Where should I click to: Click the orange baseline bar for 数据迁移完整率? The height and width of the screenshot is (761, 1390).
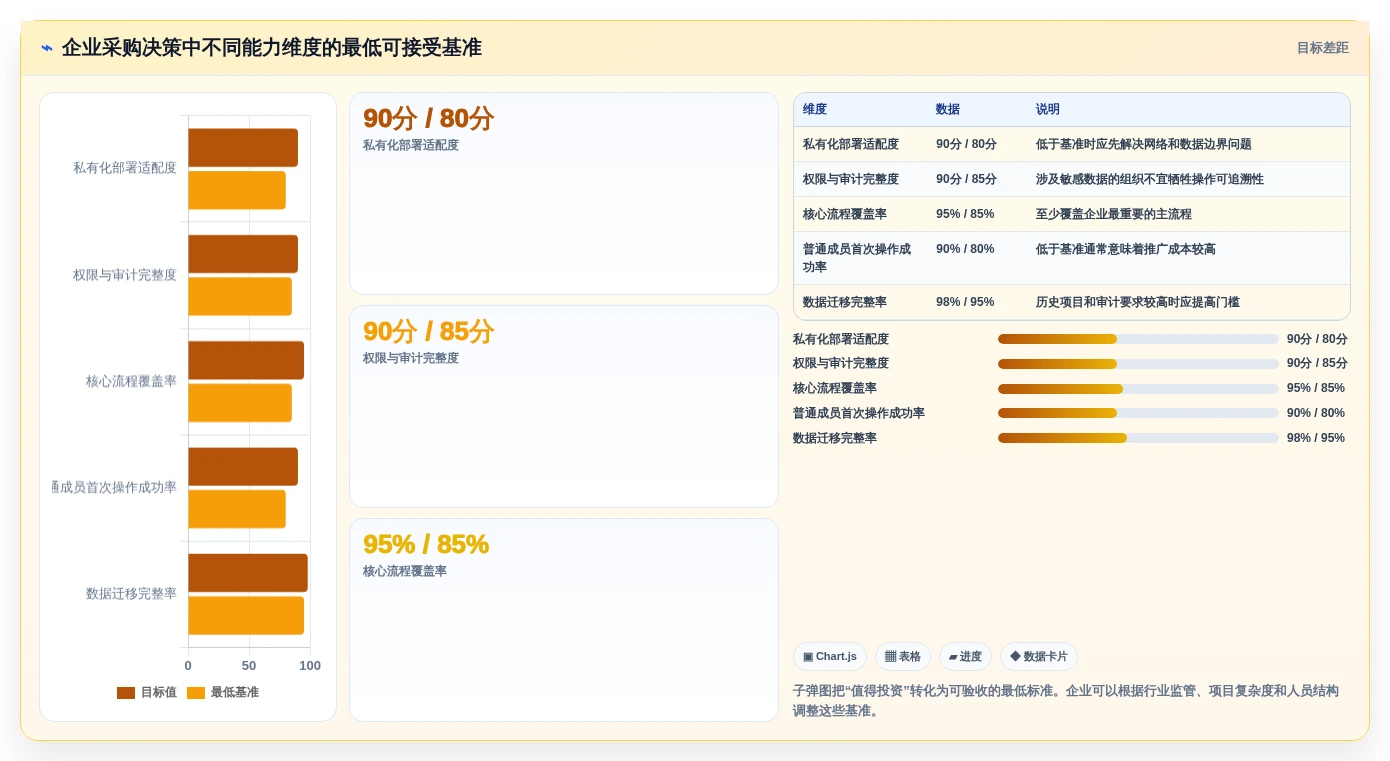[x=246, y=615]
